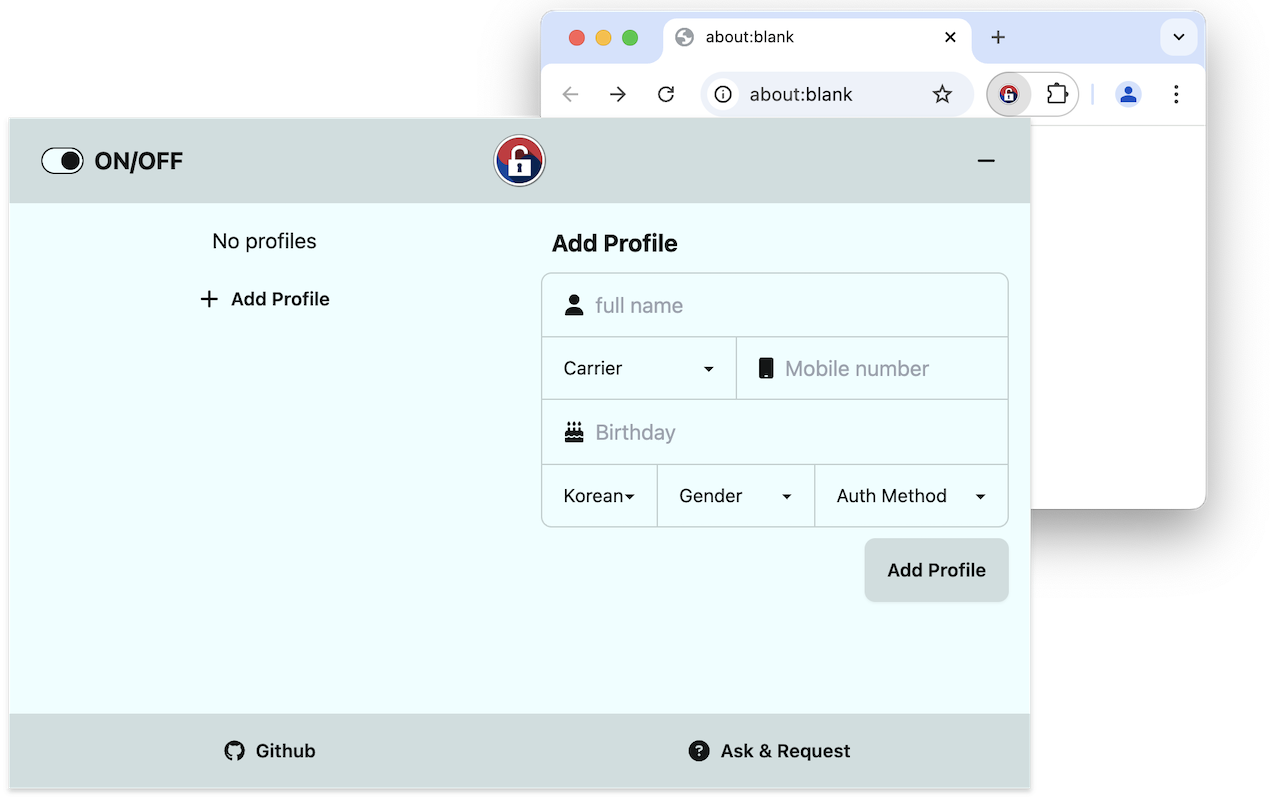The image size is (1280, 800).
Task: Click the full name input field
Action: pos(775,305)
